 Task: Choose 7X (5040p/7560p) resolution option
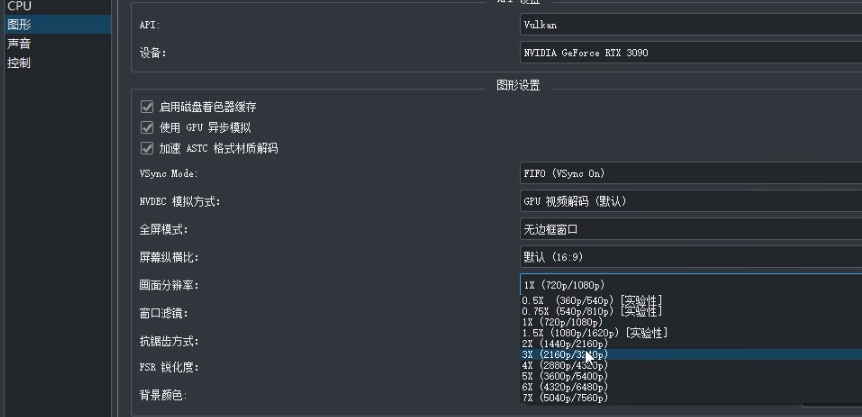[565, 398]
